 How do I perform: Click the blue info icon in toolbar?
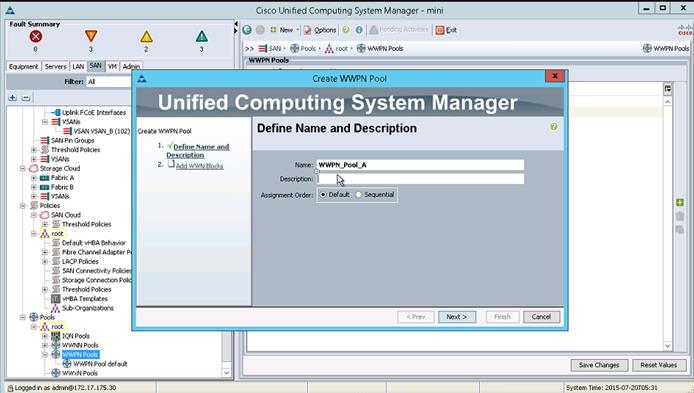pos(359,30)
